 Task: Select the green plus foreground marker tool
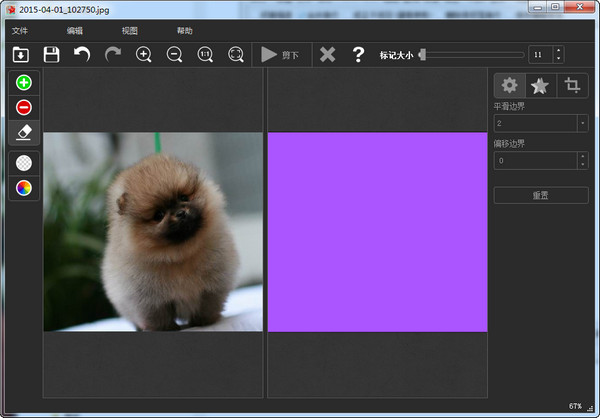click(x=24, y=83)
